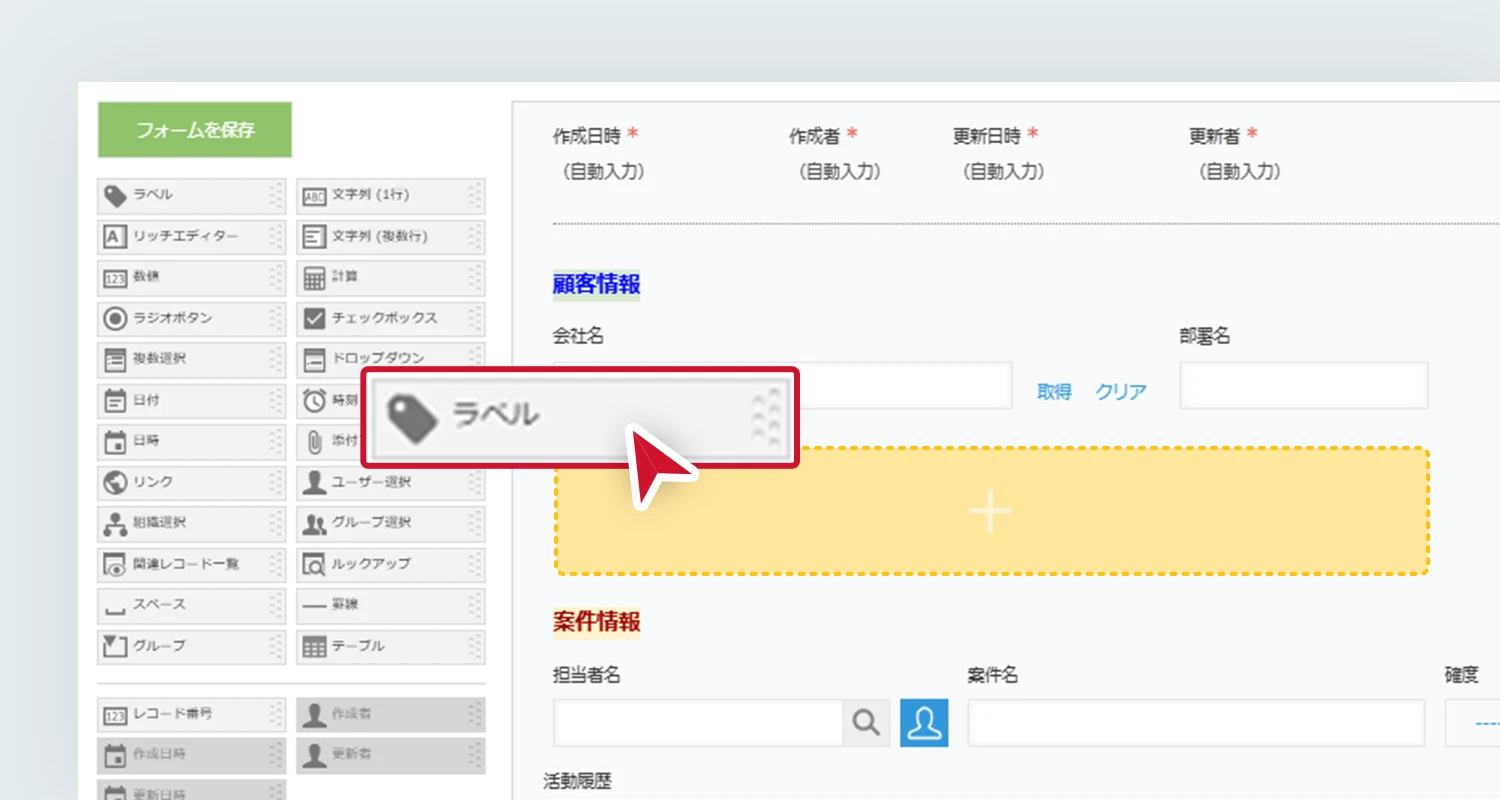The height and width of the screenshot is (800, 1500).
Task: Pick the 組織選択 field type
Action: 192,523
